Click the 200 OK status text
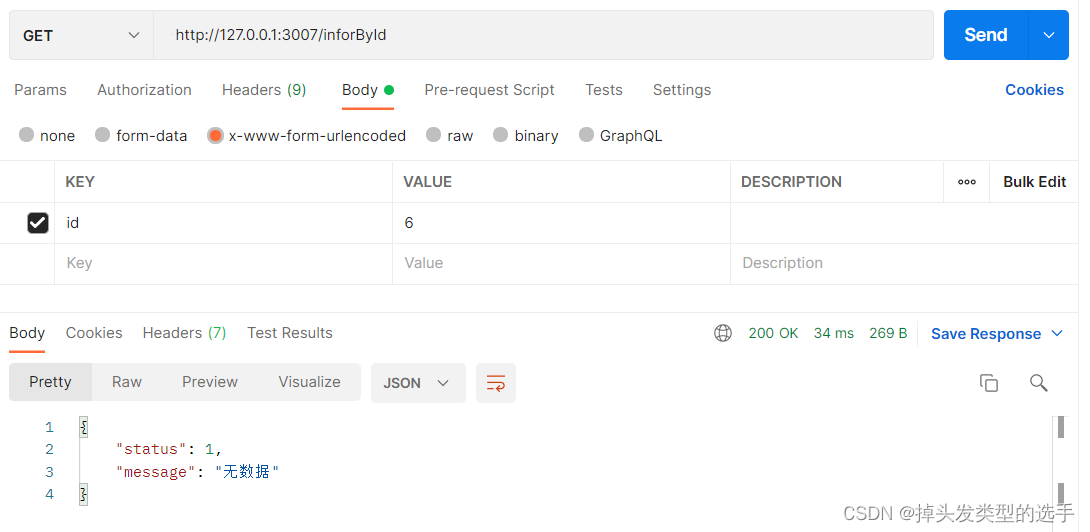The image size is (1090, 532). [x=773, y=333]
